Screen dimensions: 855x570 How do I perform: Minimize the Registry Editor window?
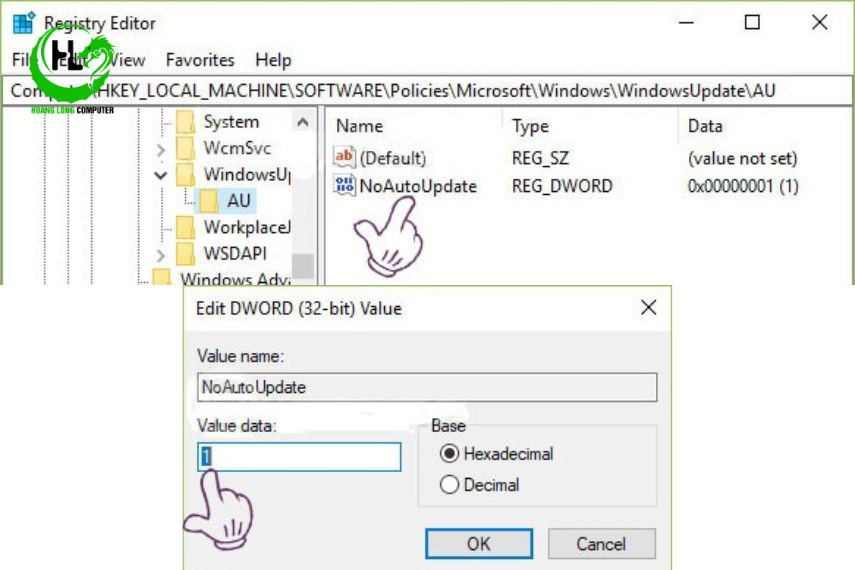click(686, 22)
